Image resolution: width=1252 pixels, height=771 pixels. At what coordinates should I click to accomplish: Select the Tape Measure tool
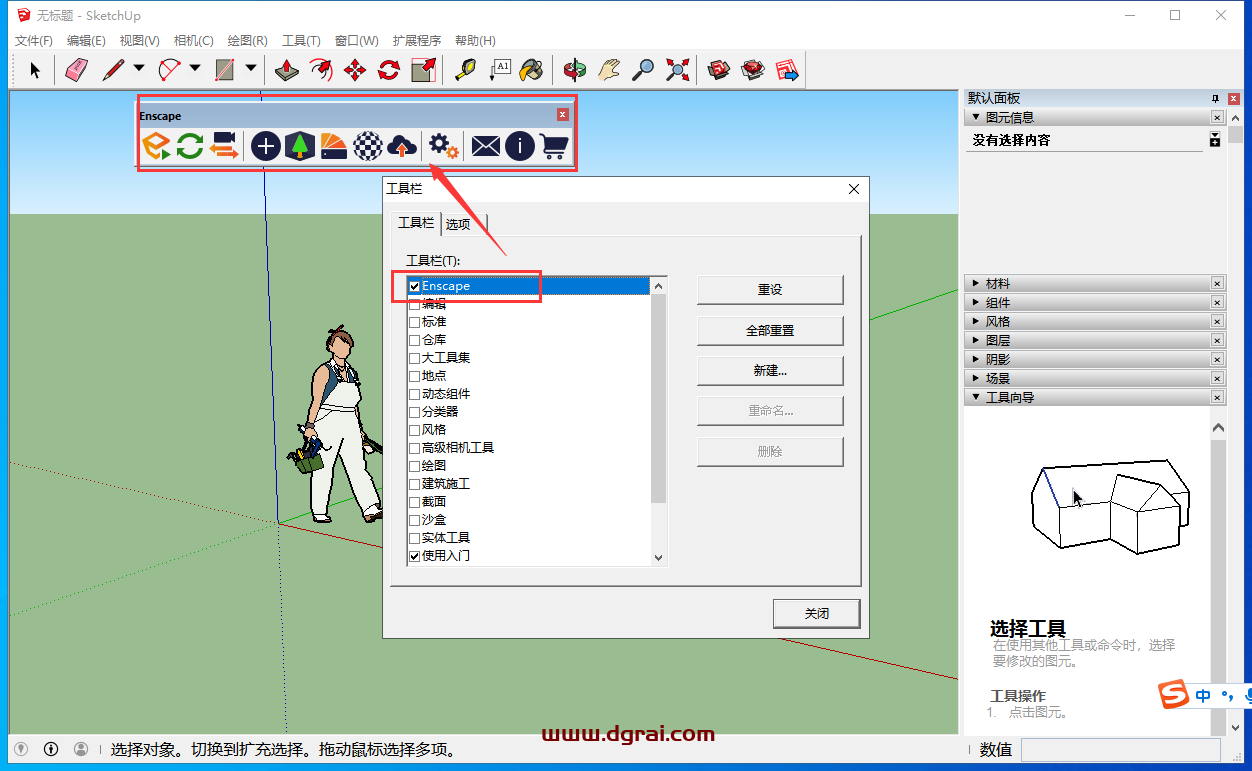tap(465, 69)
